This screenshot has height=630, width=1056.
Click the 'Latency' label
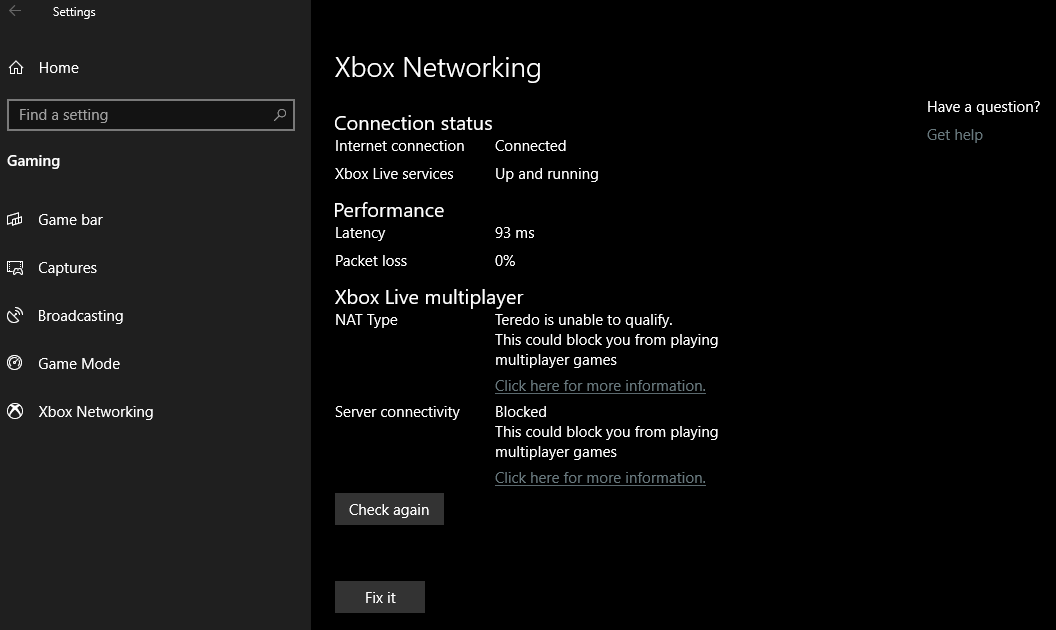360,233
